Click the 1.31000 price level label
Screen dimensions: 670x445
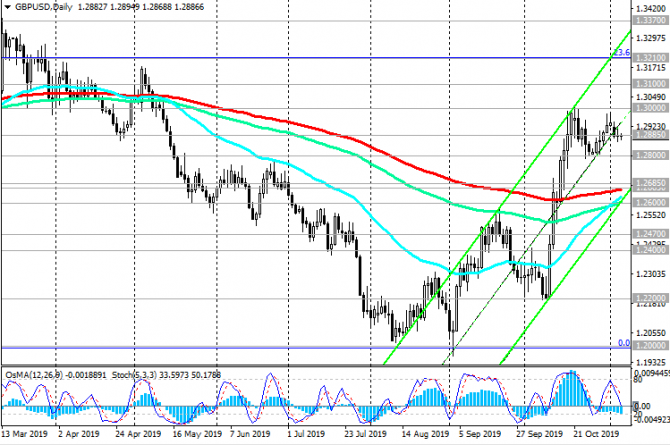pos(650,84)
